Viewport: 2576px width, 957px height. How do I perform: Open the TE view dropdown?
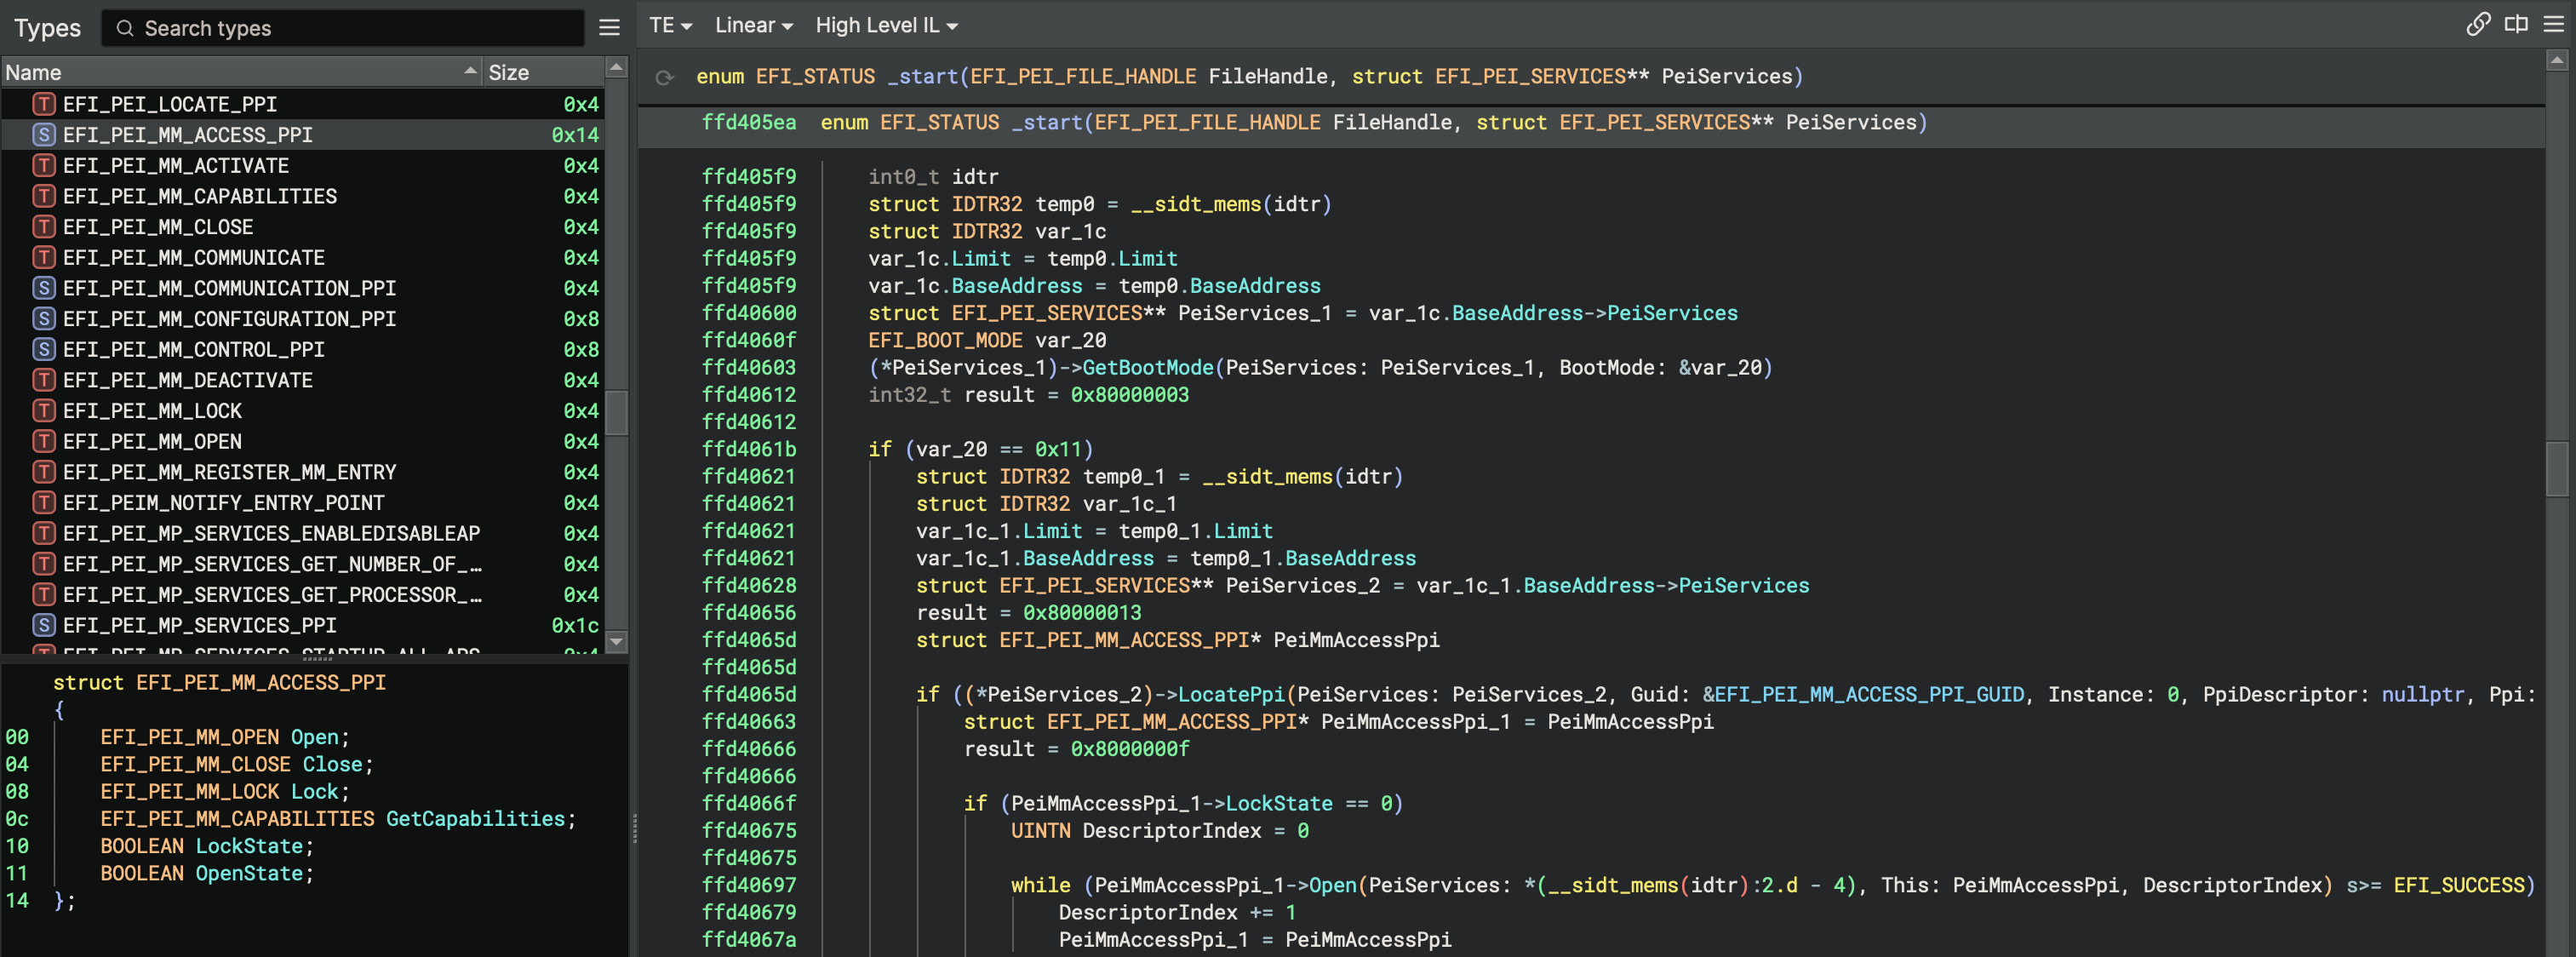pyautogui.click(x=670, y=26)
